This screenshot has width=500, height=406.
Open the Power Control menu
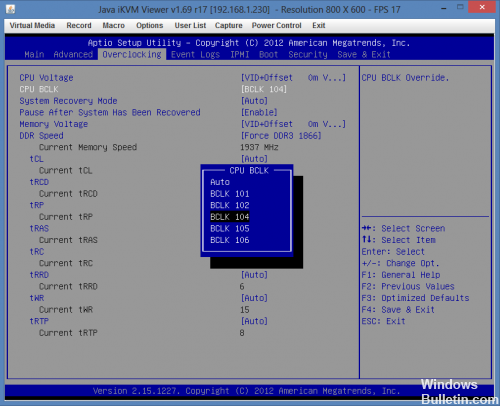pos(276,25)
